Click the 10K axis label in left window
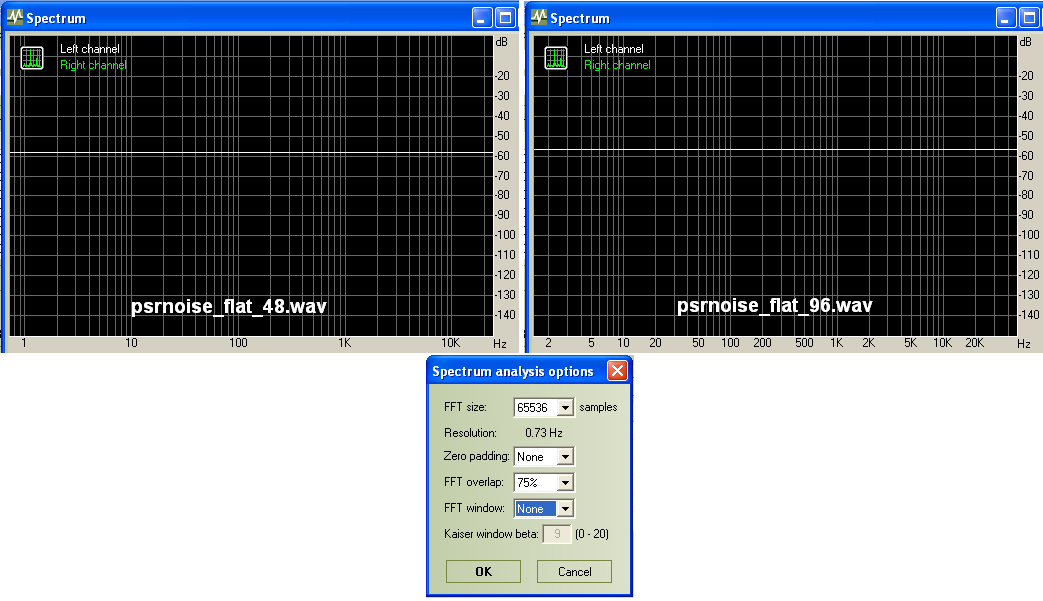Viewport: 1043px width, 601px height. (450, 343)
